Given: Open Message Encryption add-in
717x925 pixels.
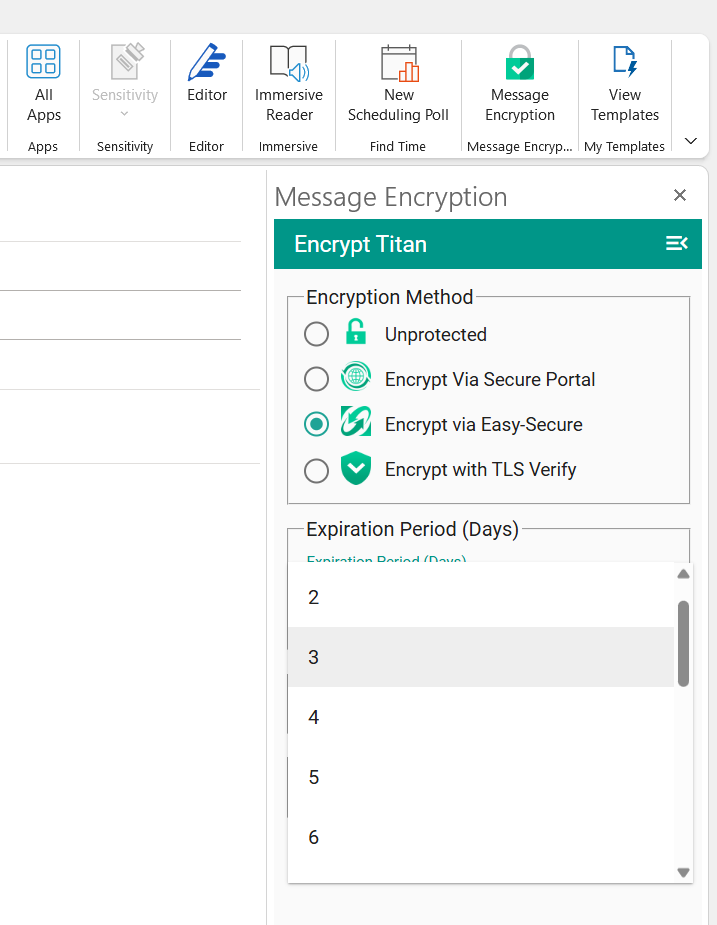Looking at the screenshot, I should pos(520,83).
